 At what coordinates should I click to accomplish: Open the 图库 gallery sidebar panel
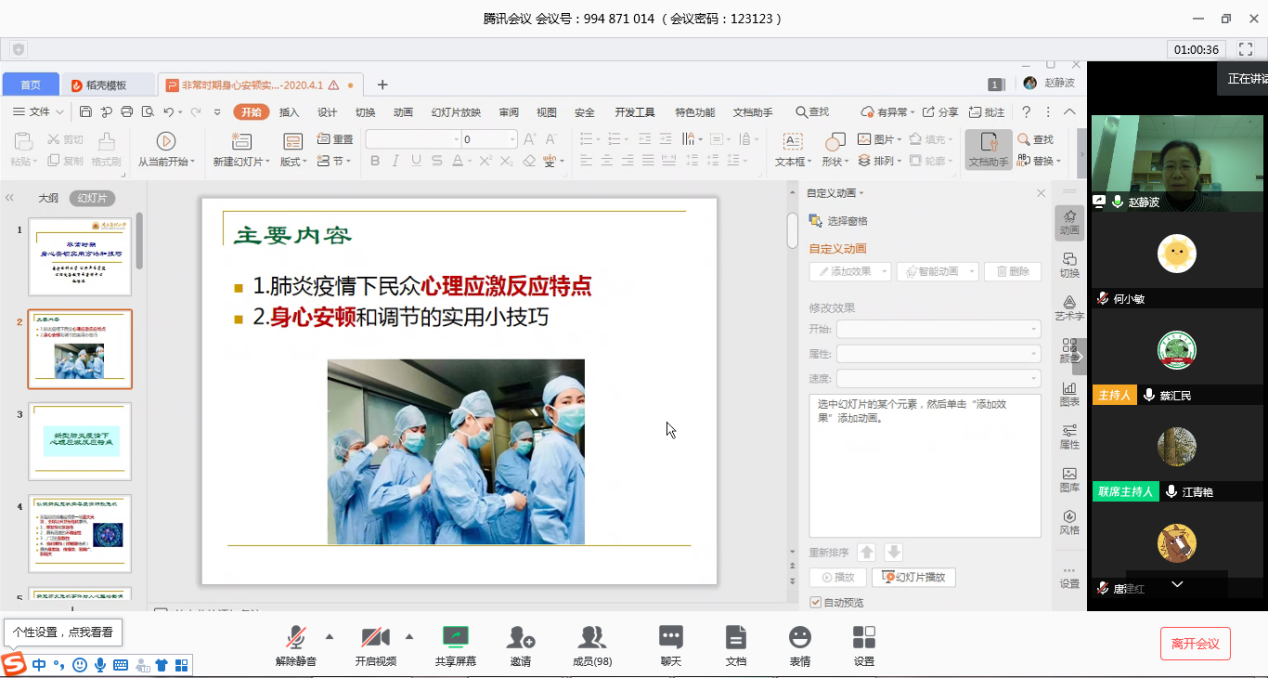tap(1069, 480)
